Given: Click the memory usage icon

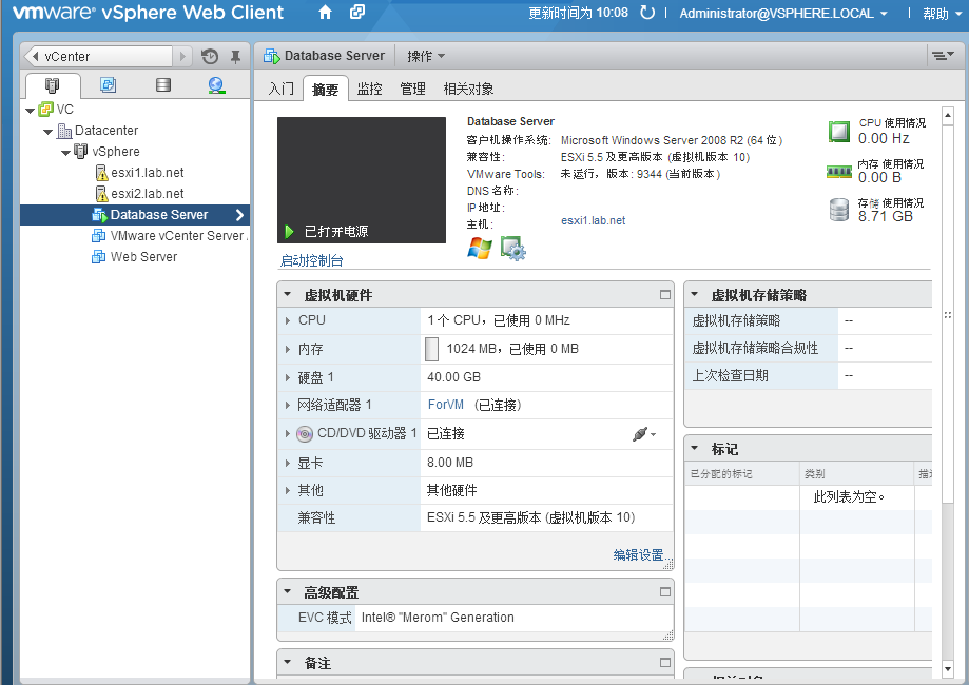Looking at the screenshot, I should coord(839,171).
